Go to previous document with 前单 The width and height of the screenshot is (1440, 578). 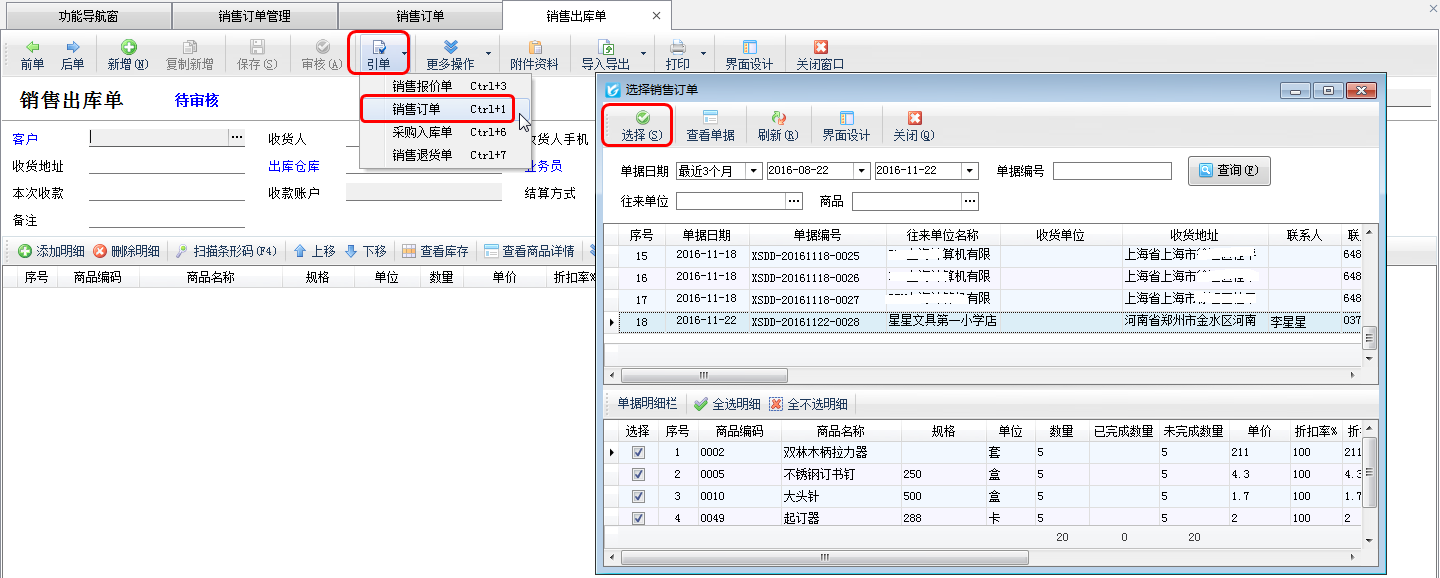point(32,48)
